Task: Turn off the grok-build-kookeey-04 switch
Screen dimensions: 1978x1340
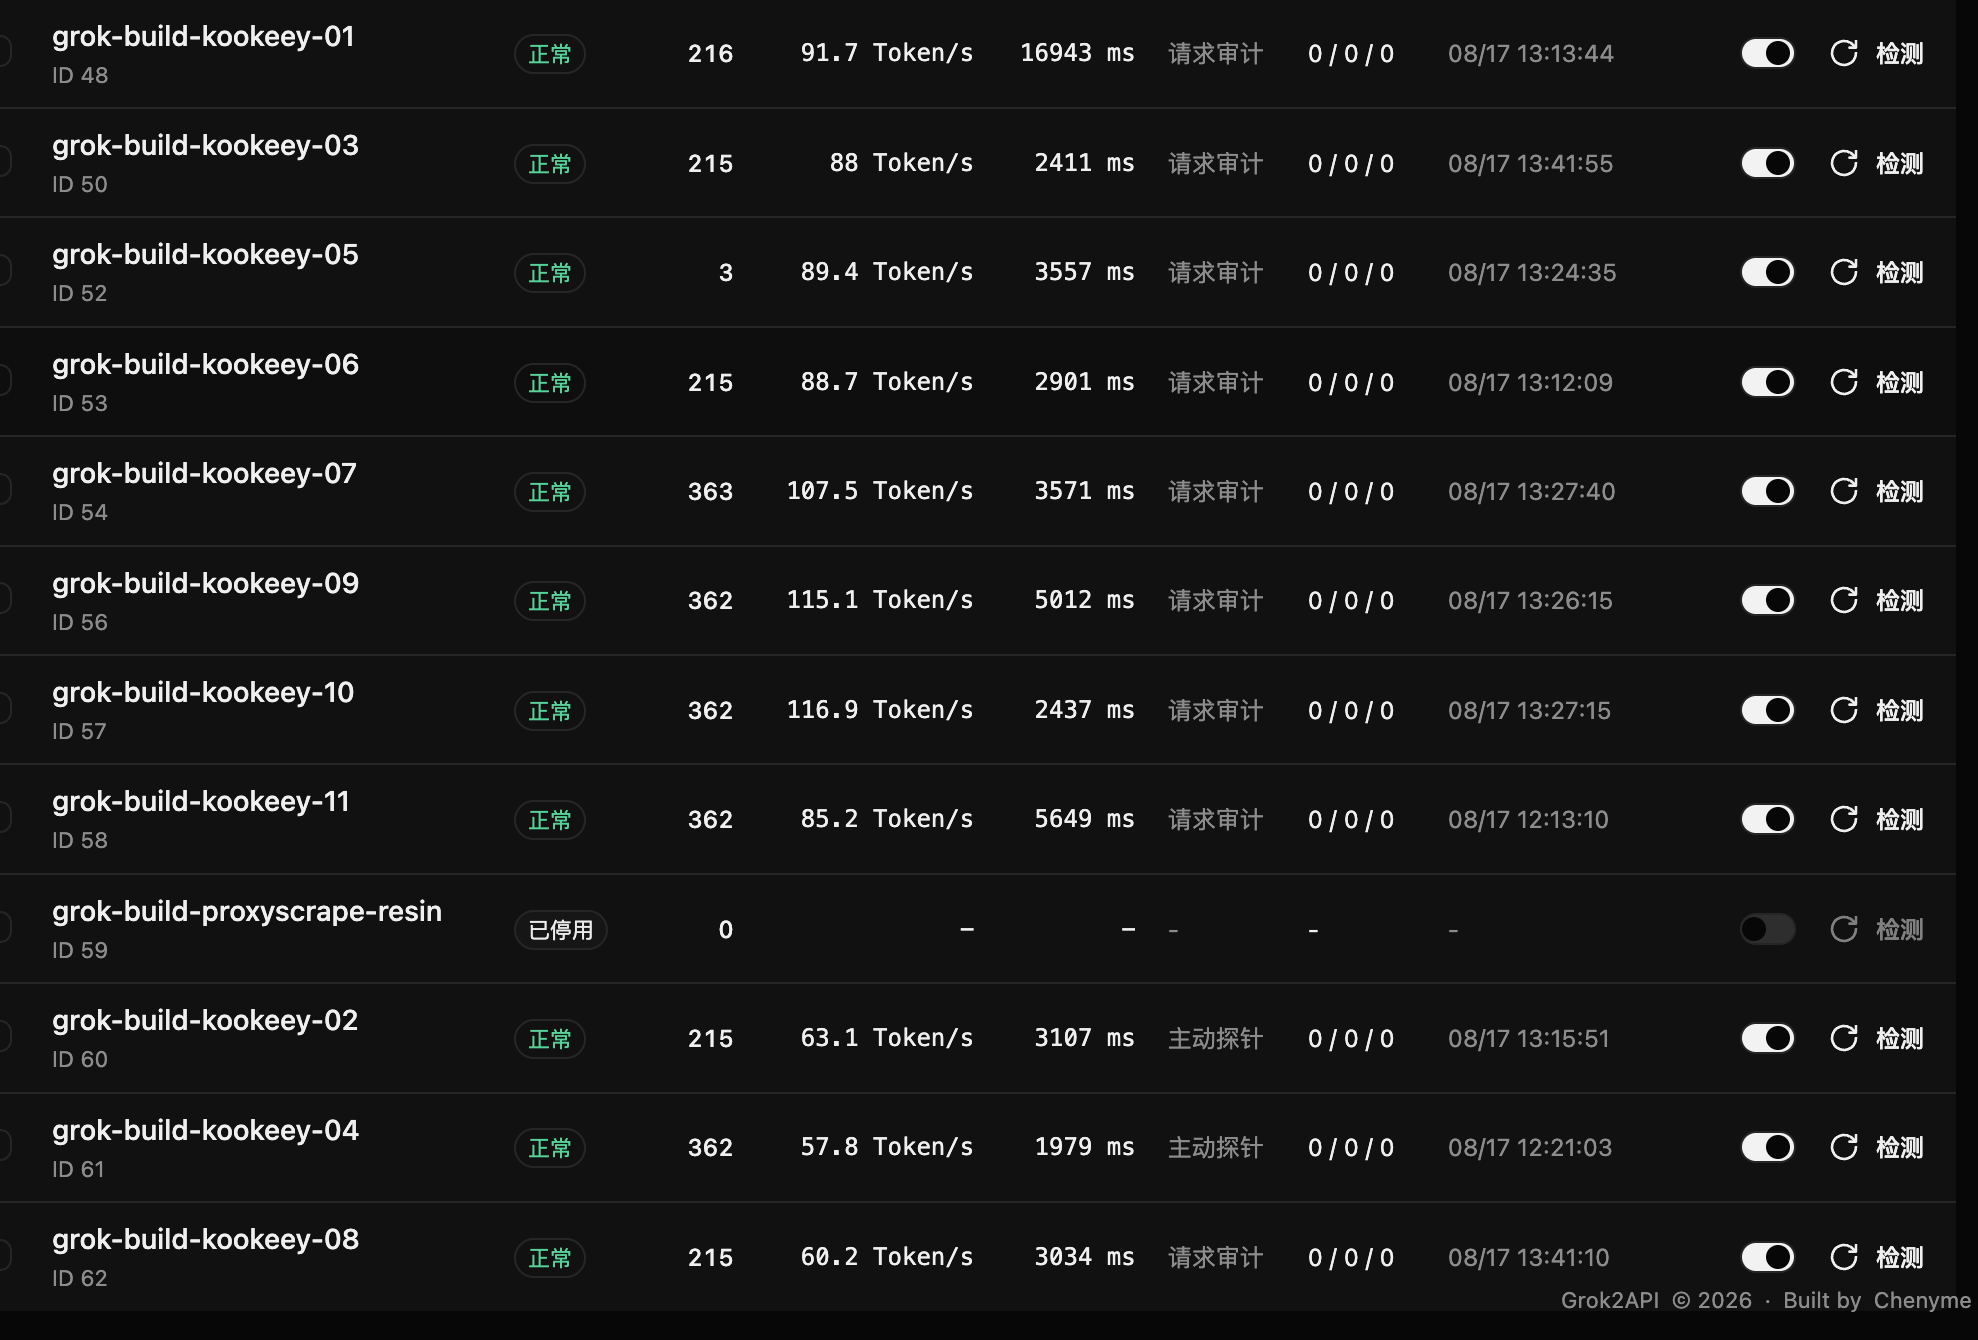Action: point(1767,1147)
